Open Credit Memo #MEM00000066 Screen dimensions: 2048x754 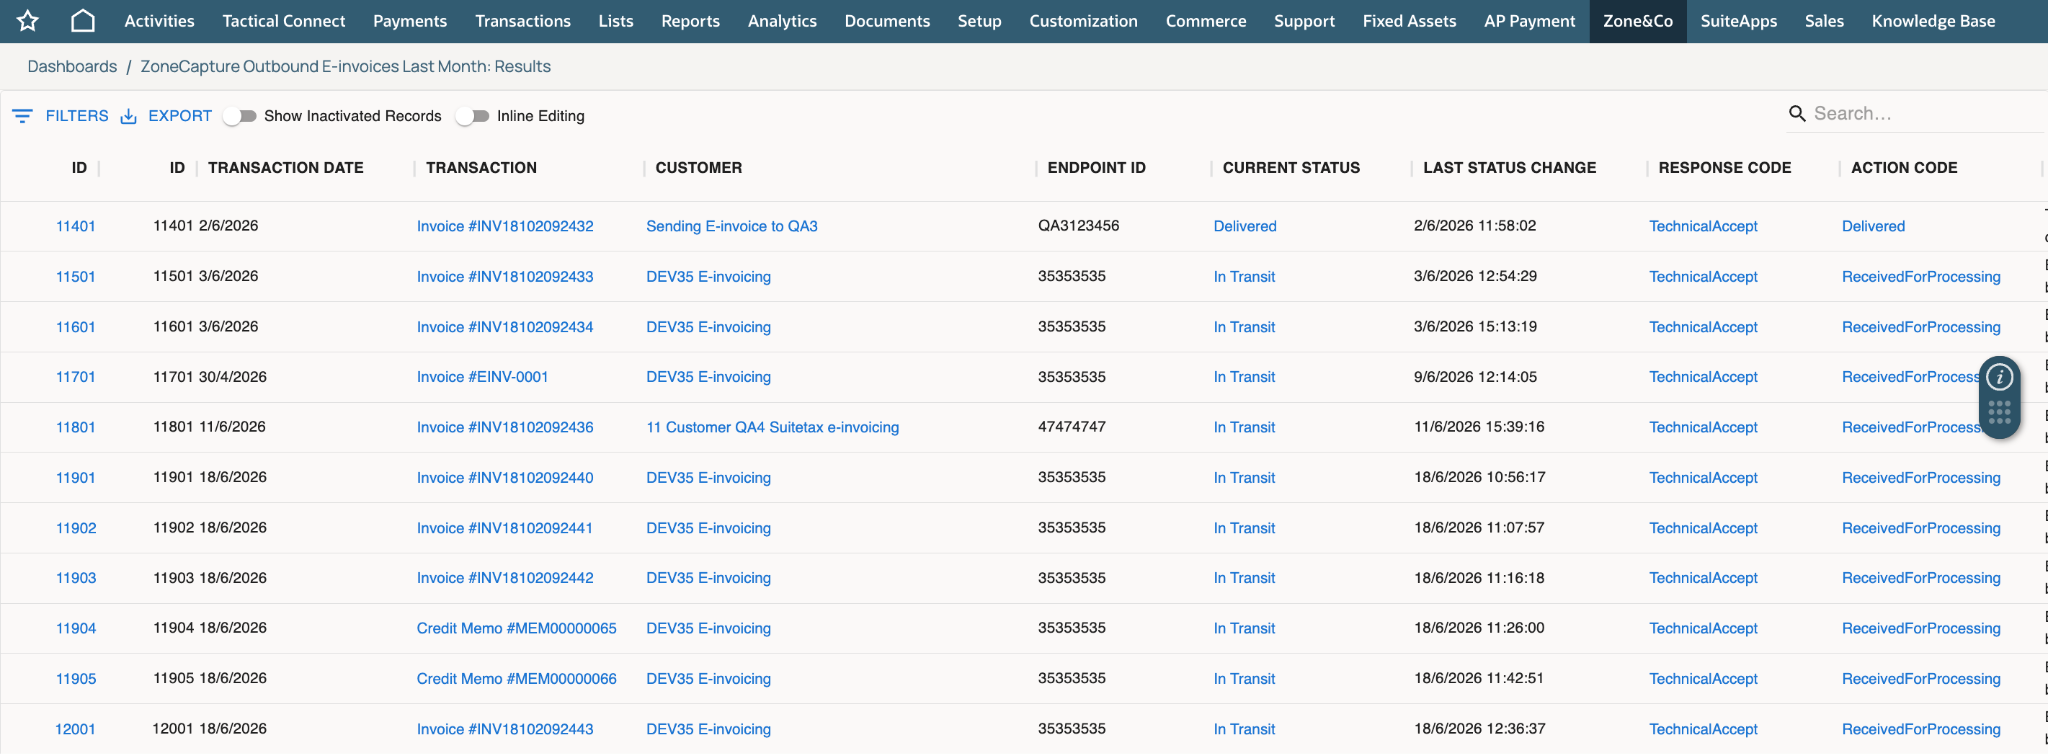coord(517,679)
